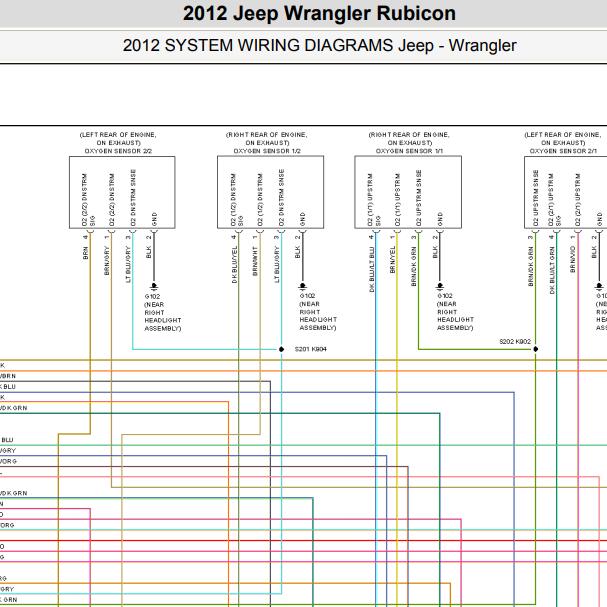Viewport: 607px width, 607px height.
Task: Click the S202 K902 splice label
Action: click(515, 341)
